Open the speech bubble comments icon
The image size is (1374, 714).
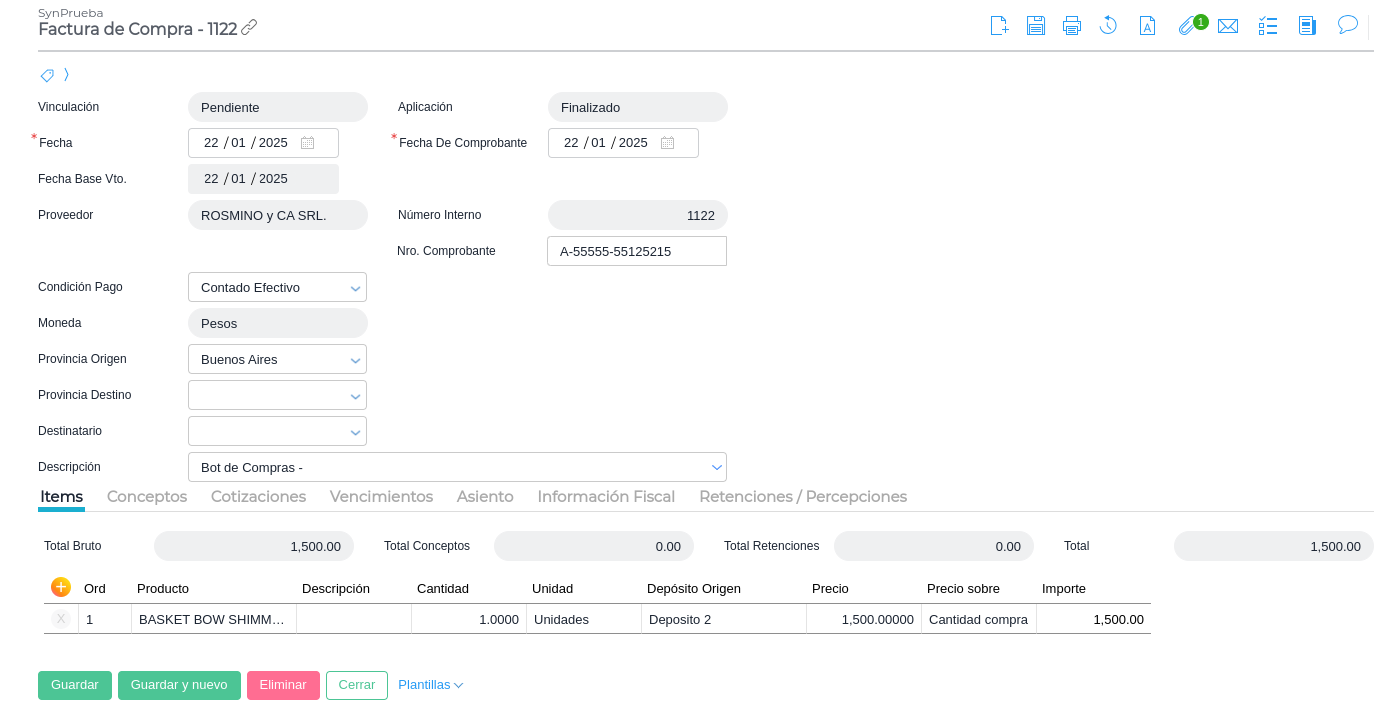tap(1348, 25)
